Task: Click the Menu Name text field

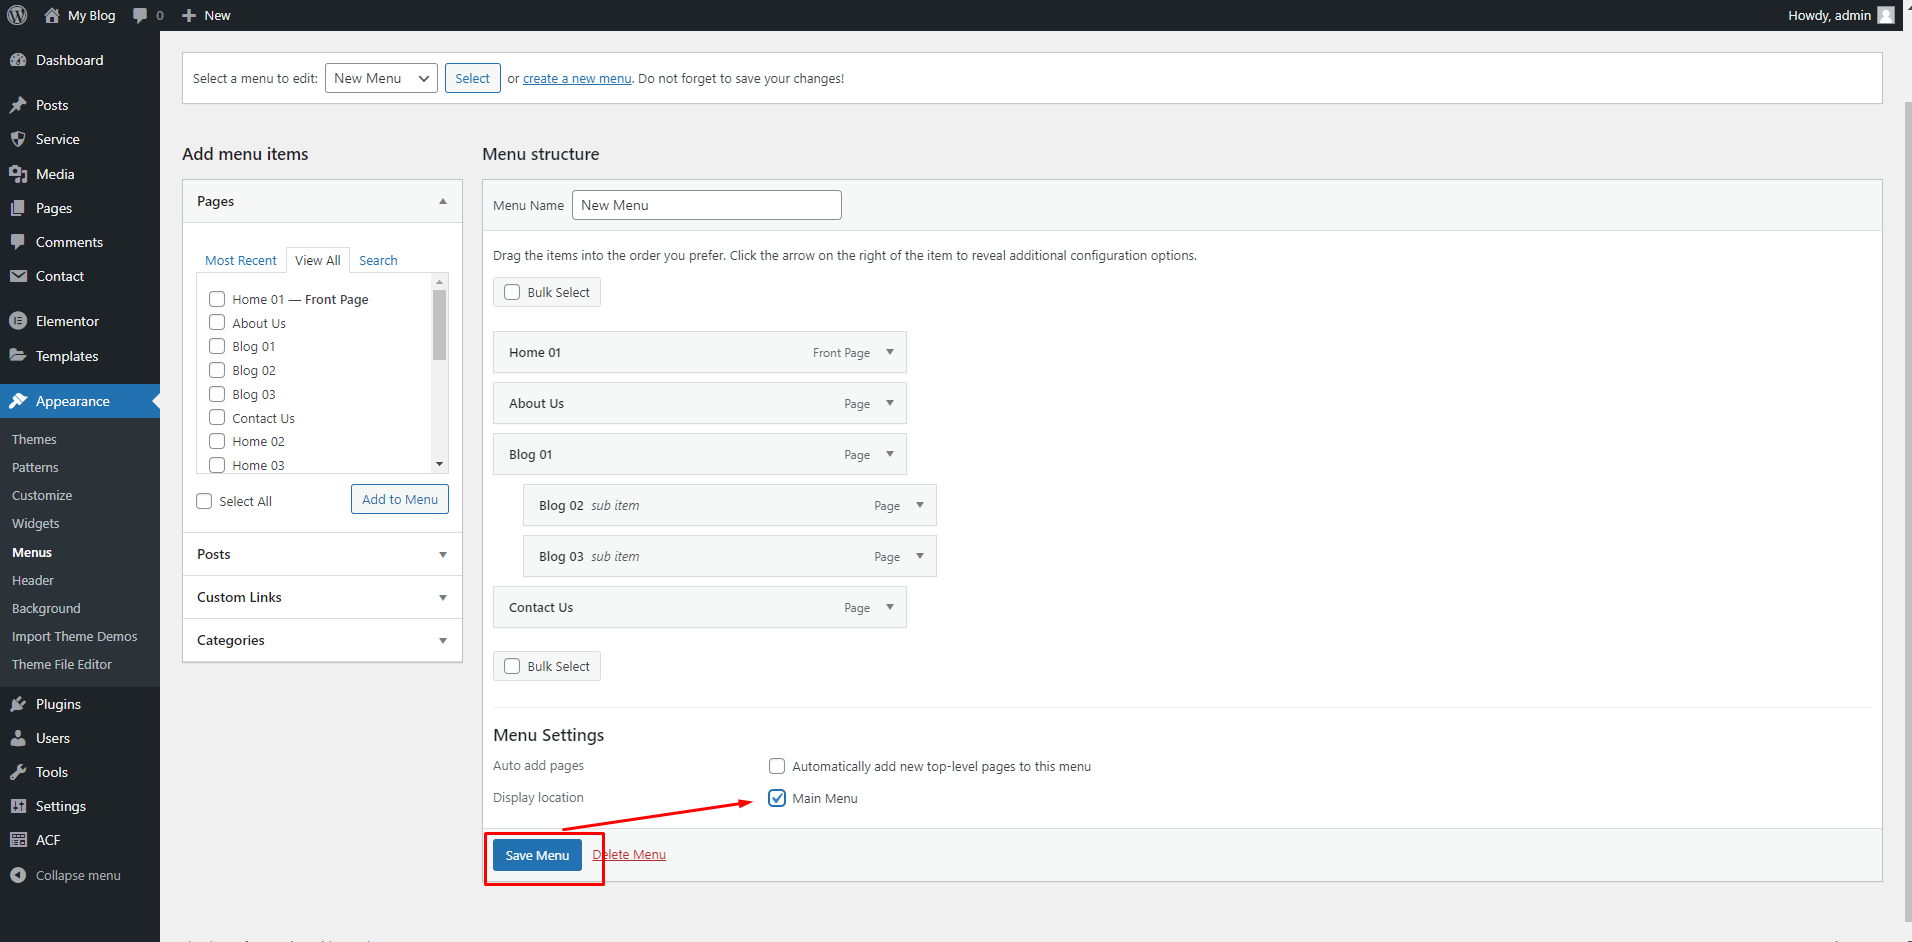Action: click(x=706, y=205)
